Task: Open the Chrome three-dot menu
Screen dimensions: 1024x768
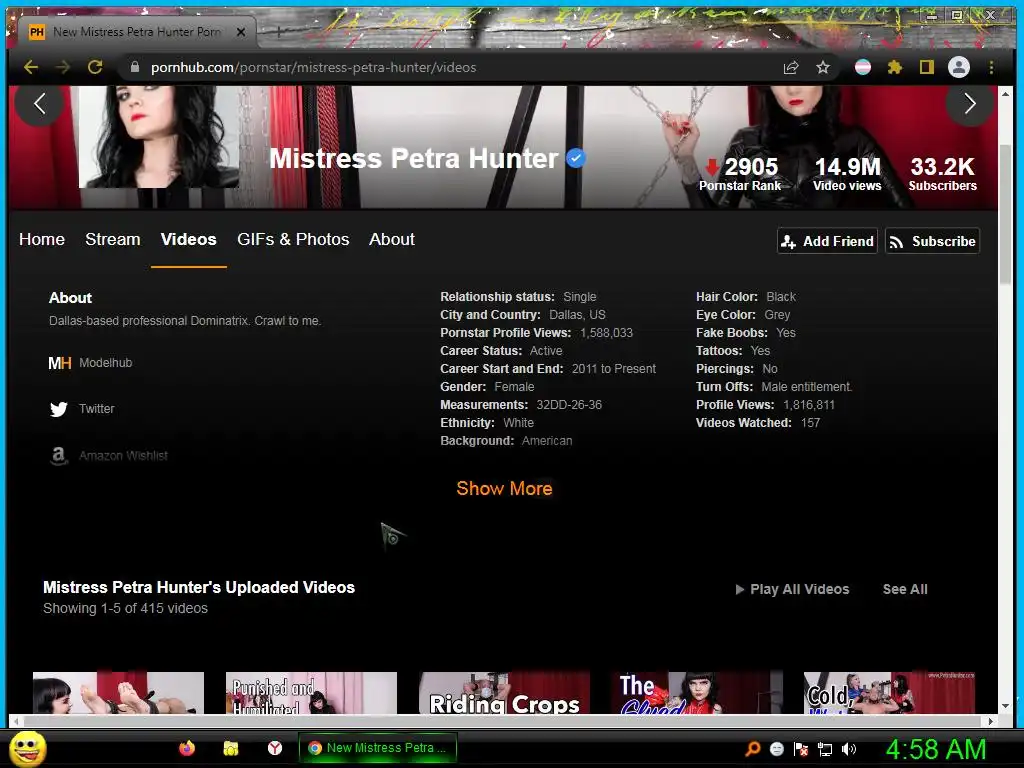Action: (991, 67)
